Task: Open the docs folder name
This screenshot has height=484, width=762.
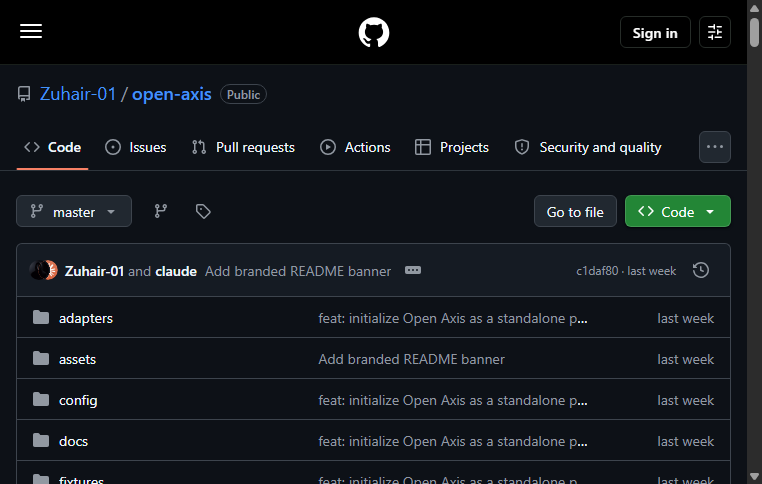Action: pos(73,441)
